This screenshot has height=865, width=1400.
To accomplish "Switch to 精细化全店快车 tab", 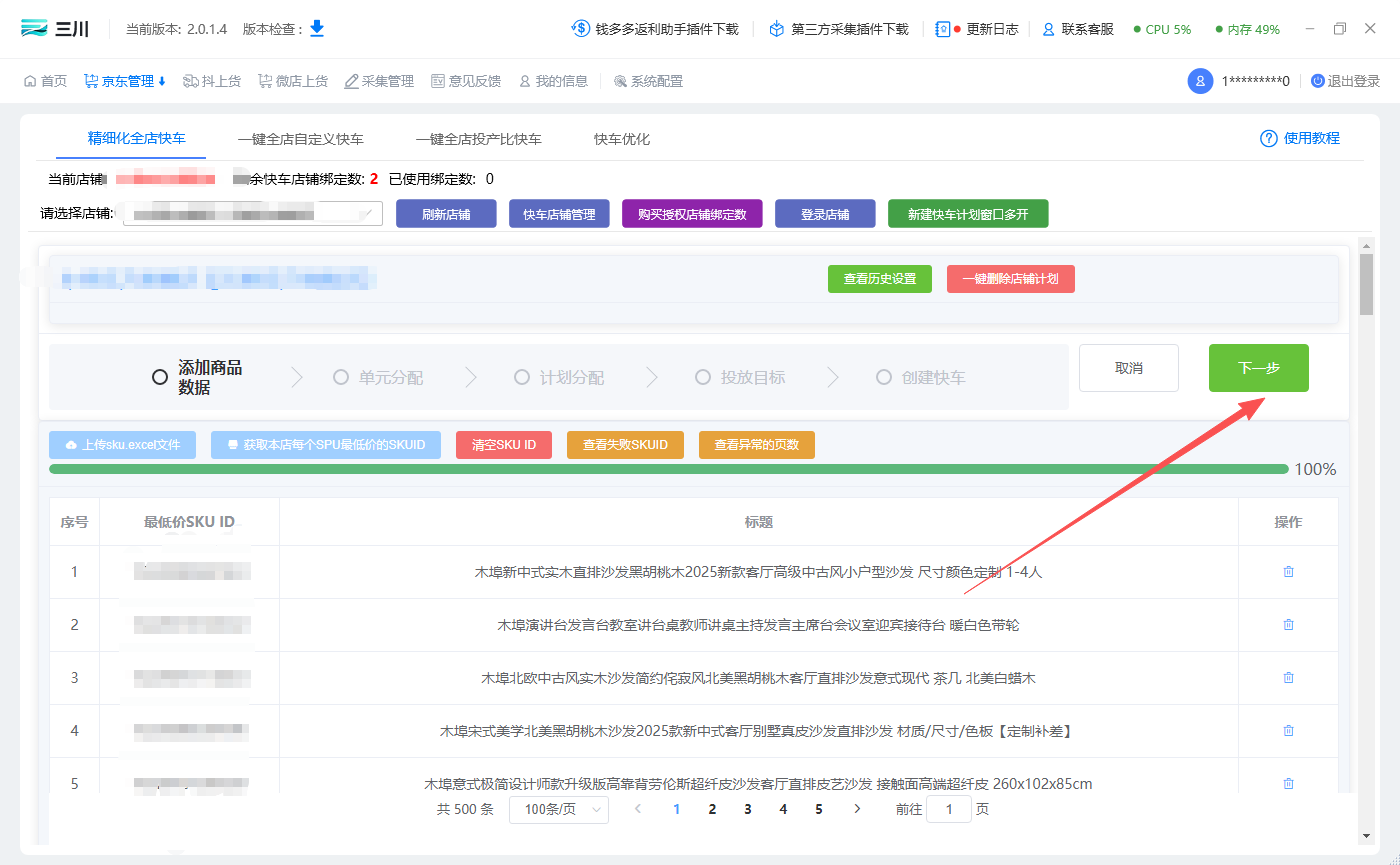I will click(137, 138).
